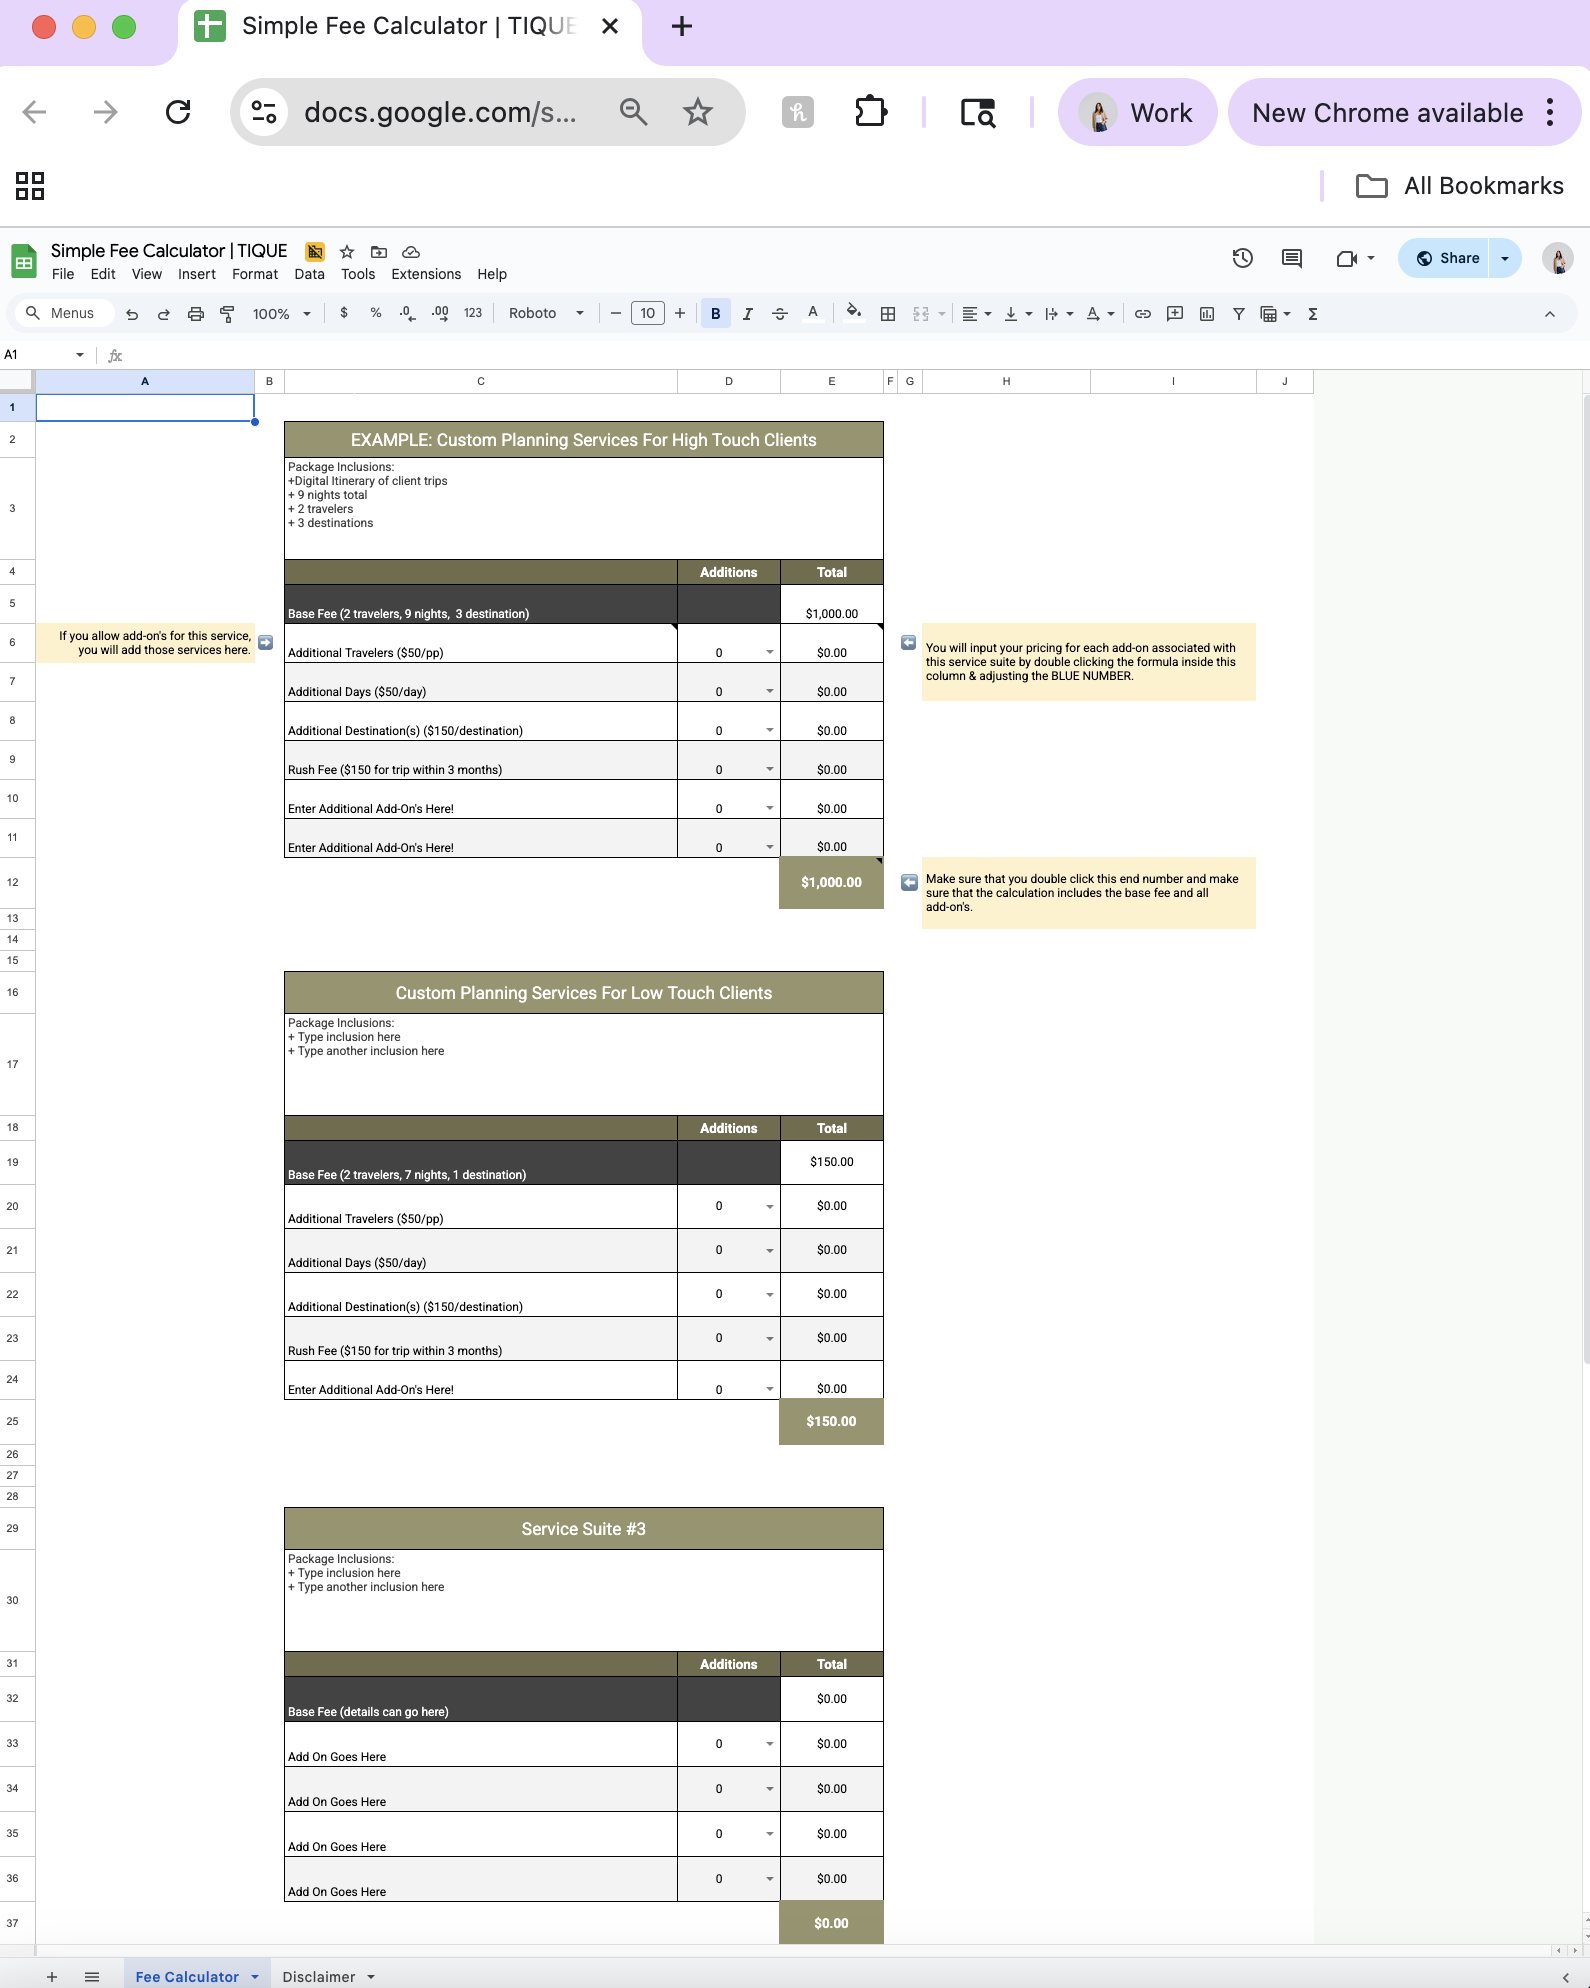Viewport: 1590px width, 1988px height.
Task: Open the Roboto font dropdown
Action: tap(545, 314)
